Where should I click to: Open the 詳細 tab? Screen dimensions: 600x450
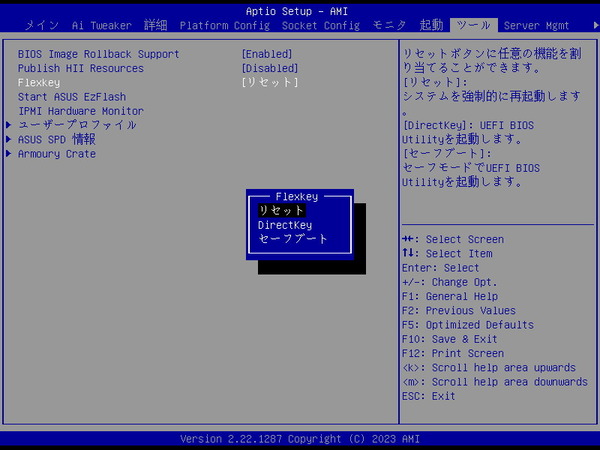156,24
